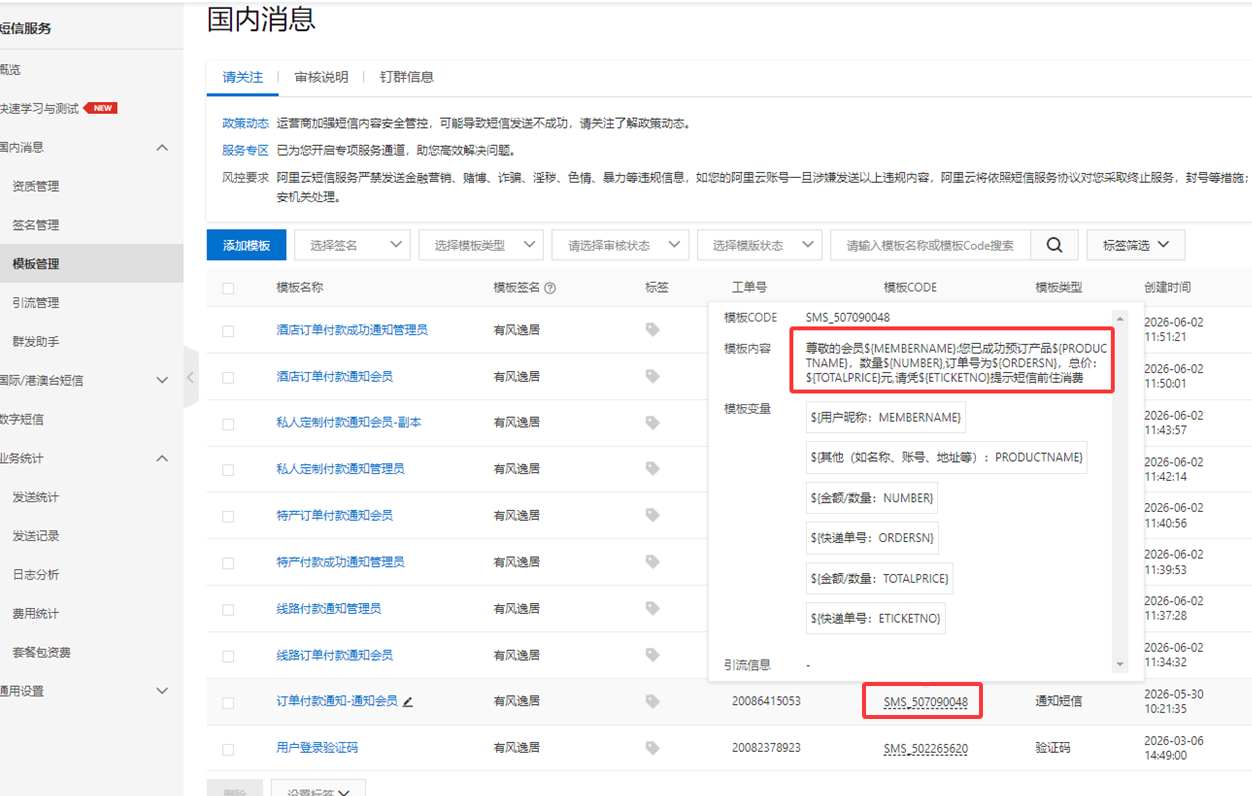This screenshot has height=796, width=1252.
Task: Switch to the 审核说明 tab
Action: tap(321, 77)
